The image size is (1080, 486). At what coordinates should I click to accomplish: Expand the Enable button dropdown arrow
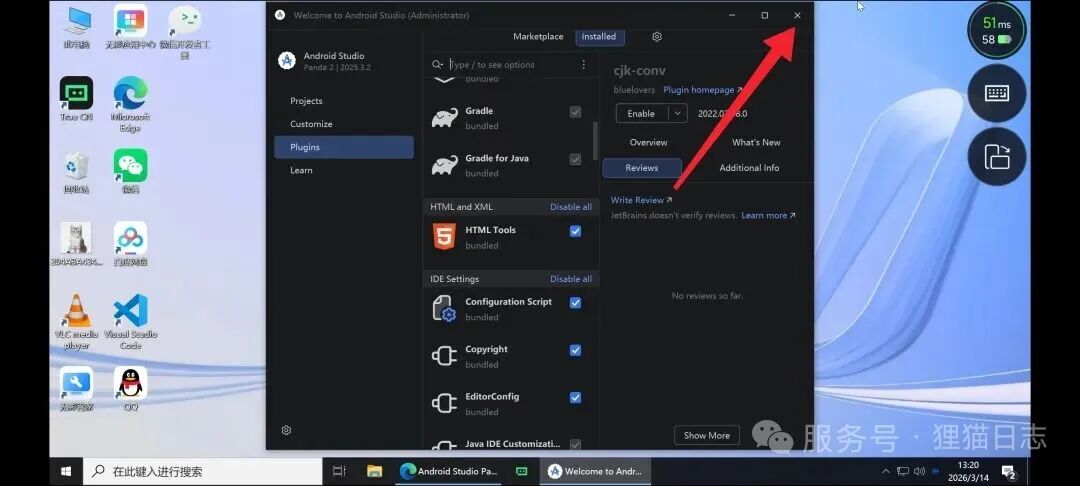click(x=678, y=114)
